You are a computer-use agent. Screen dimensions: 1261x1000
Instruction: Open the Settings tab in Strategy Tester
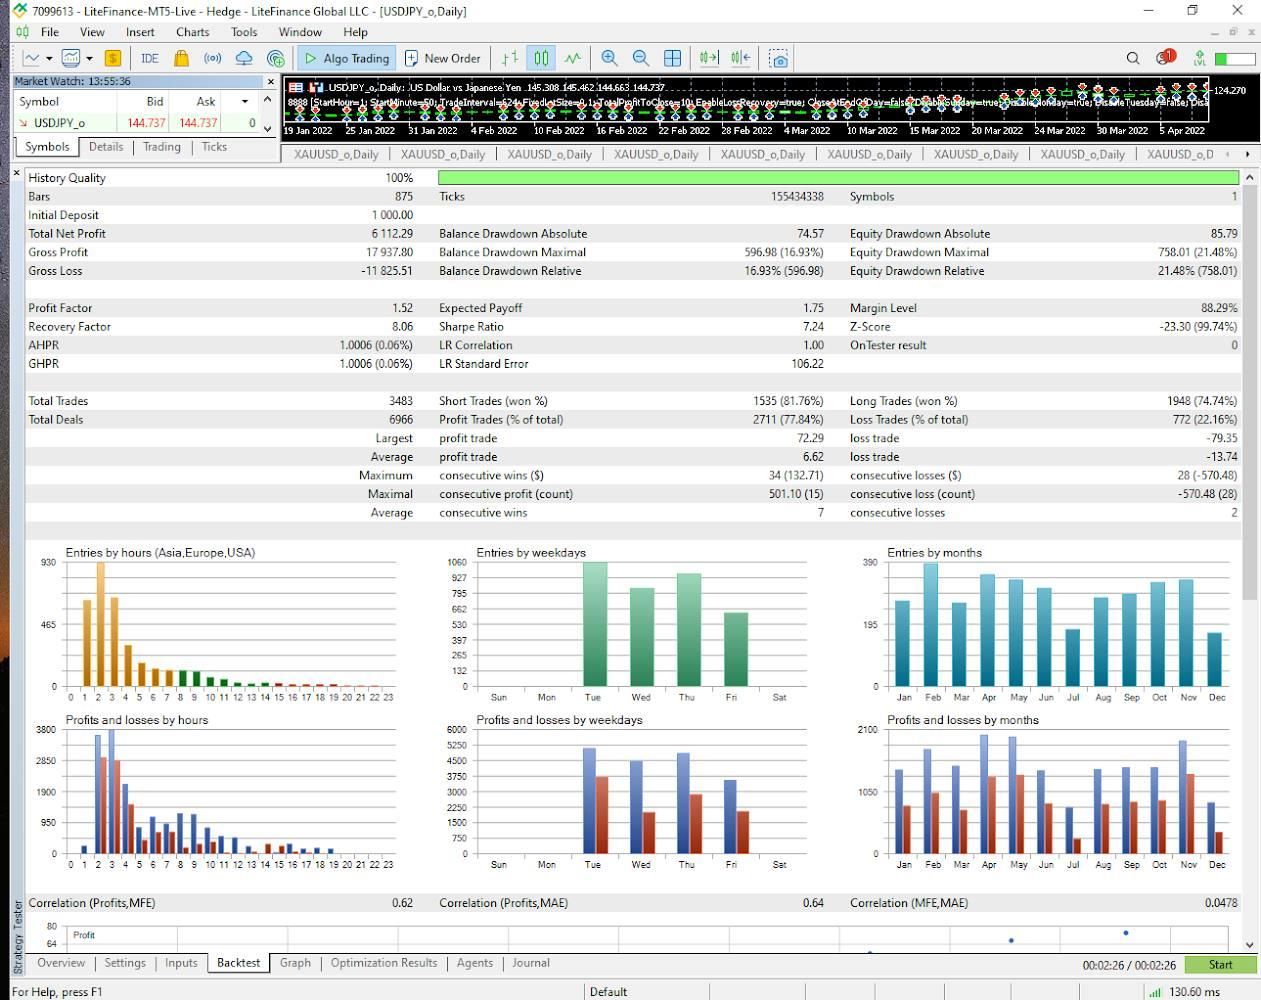[x=125, y=963]
